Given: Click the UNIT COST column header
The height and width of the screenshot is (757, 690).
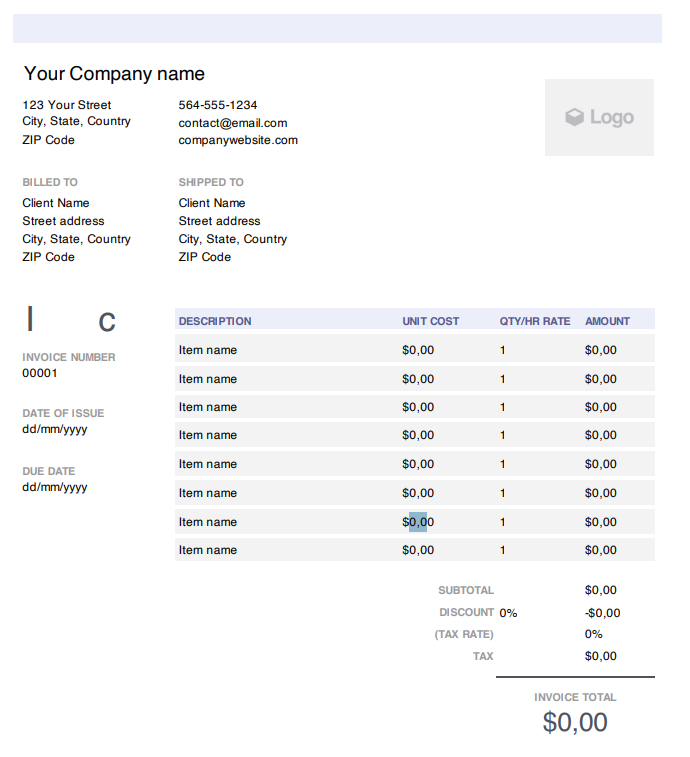Looking at the screenshot, I should point(431,322).
